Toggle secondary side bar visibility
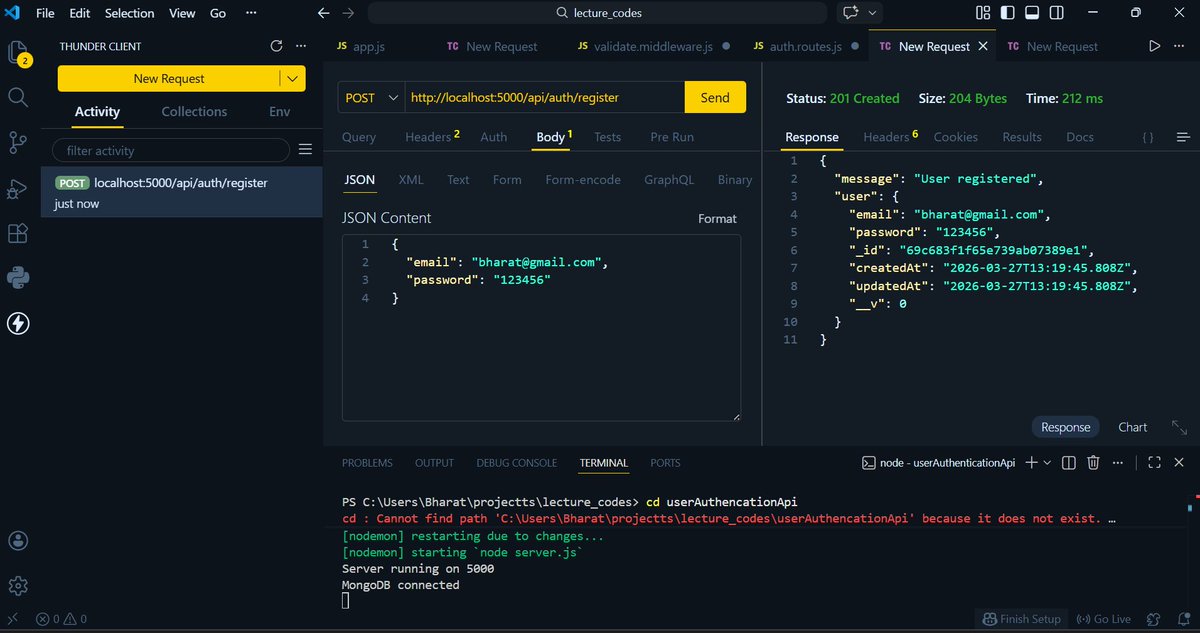1200x633 pixels. (x=1055, y=13)
